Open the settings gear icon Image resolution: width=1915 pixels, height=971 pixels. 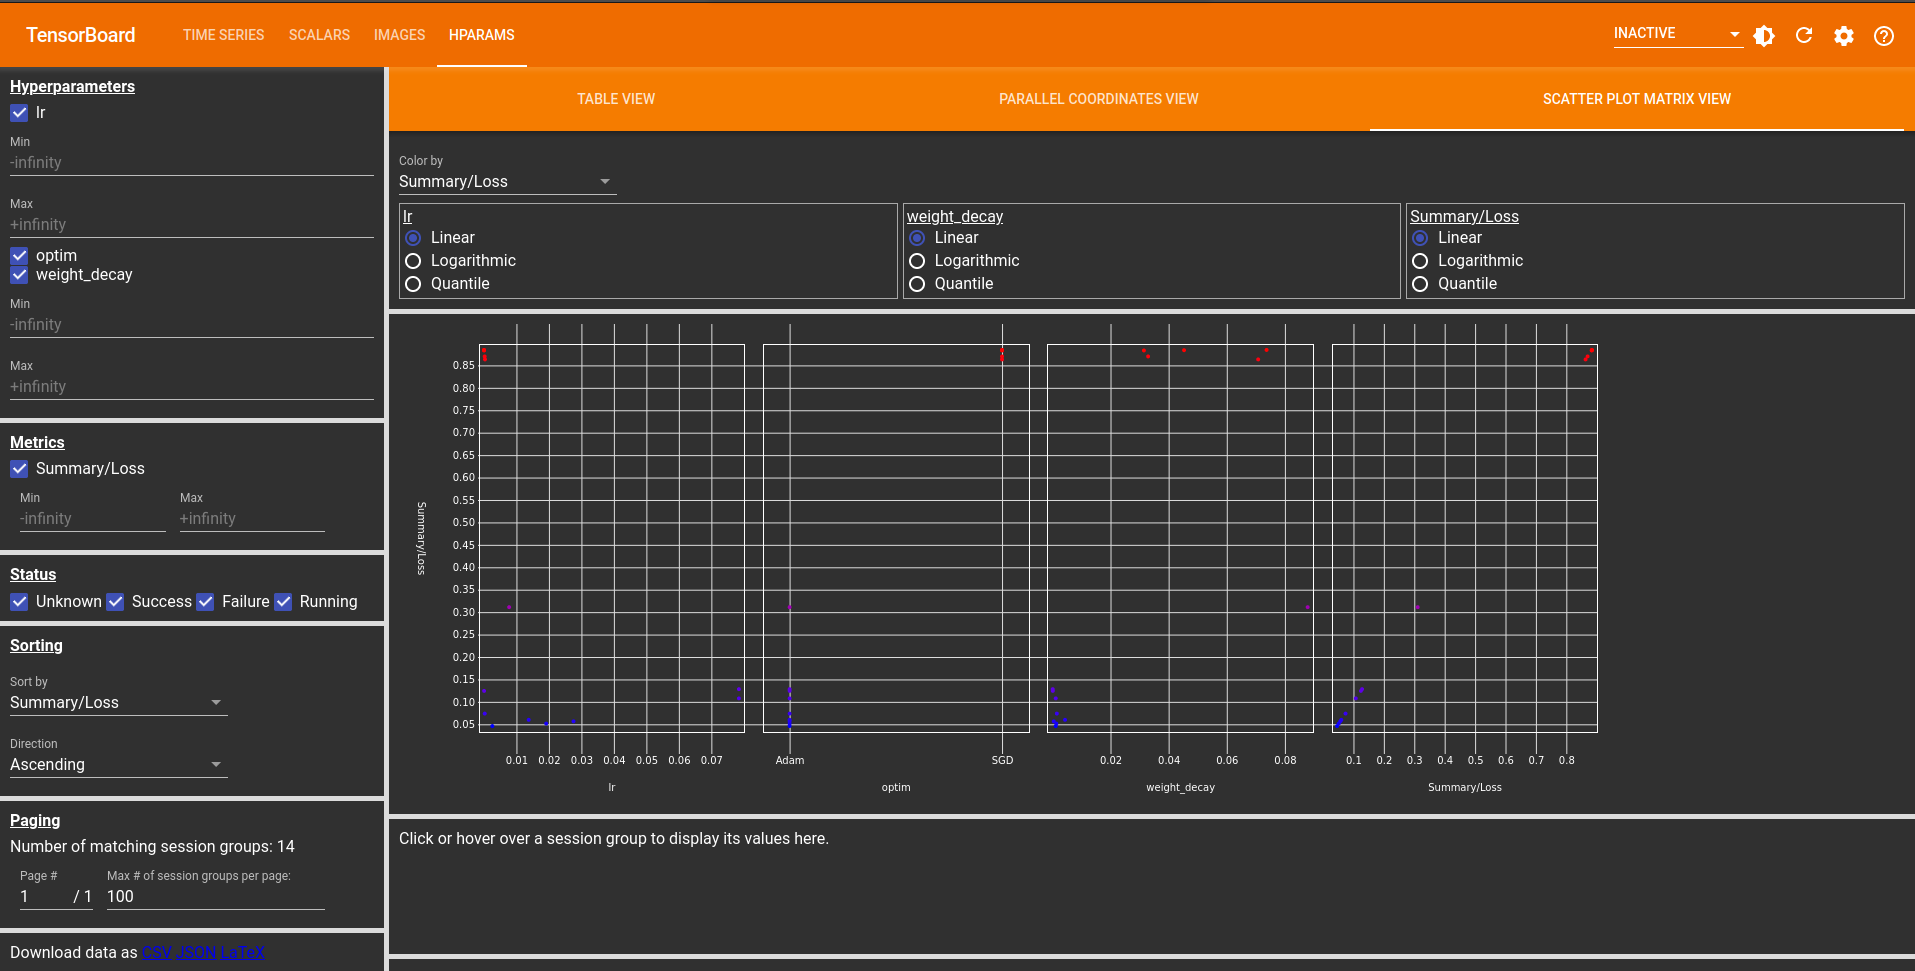click(1844, 36)
